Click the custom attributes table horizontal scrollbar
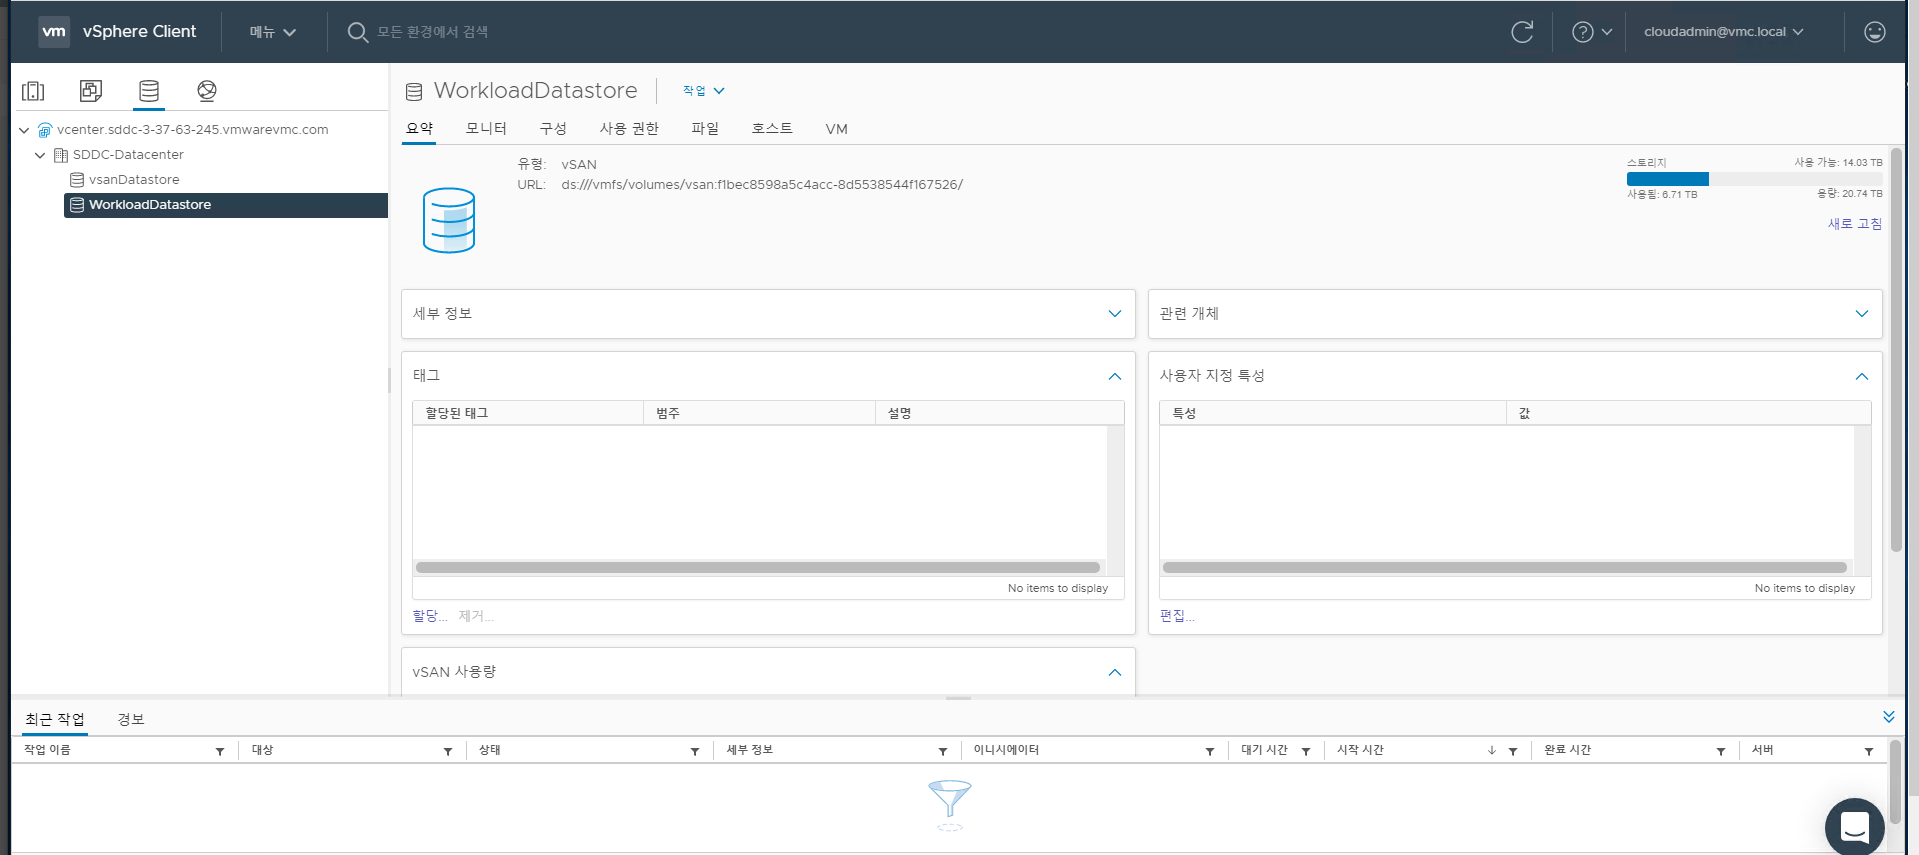Image resolution: width=1919 pixels, height=855 pixels. coord(1505,568)
